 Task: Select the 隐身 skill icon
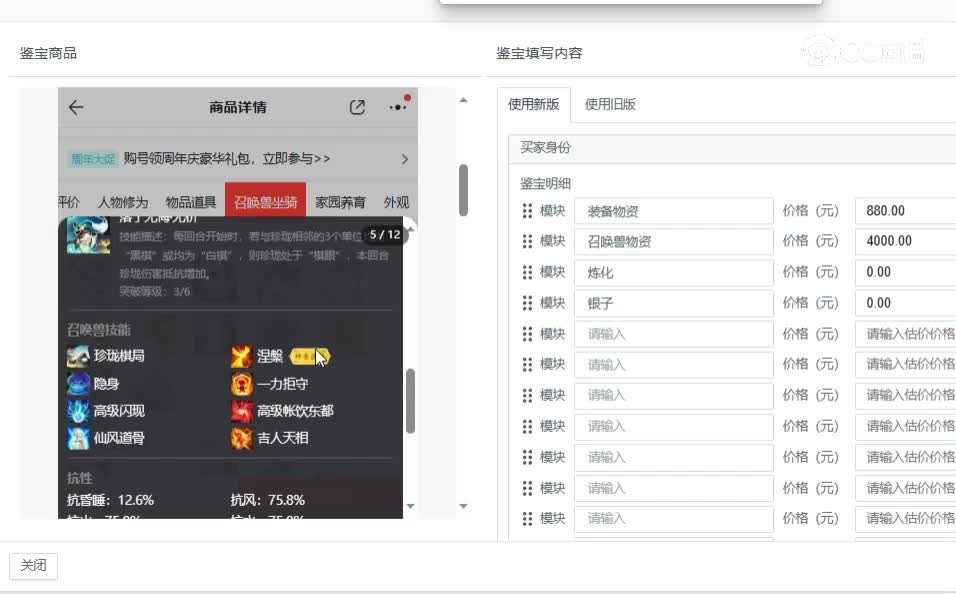78,384
